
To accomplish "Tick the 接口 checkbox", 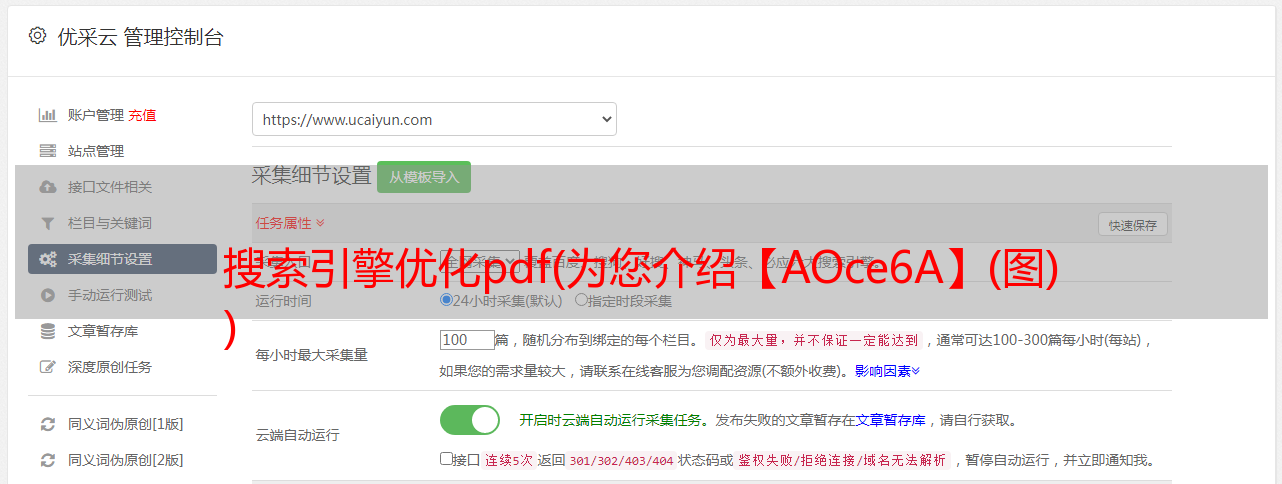I will click(x=446, y=460).
